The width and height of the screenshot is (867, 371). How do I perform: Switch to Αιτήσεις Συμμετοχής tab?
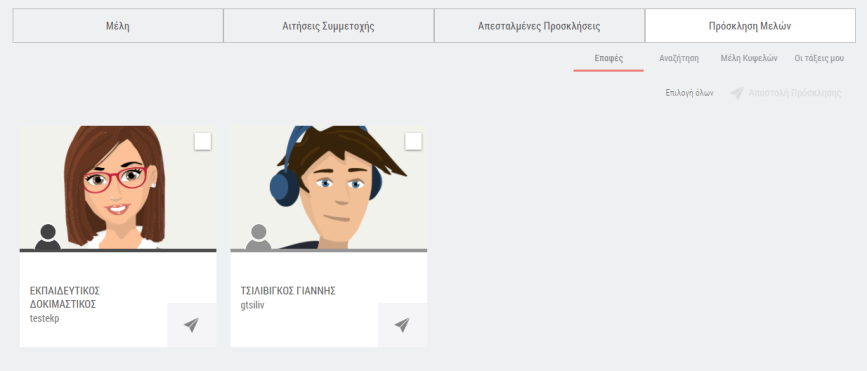[x=328, y=25]
